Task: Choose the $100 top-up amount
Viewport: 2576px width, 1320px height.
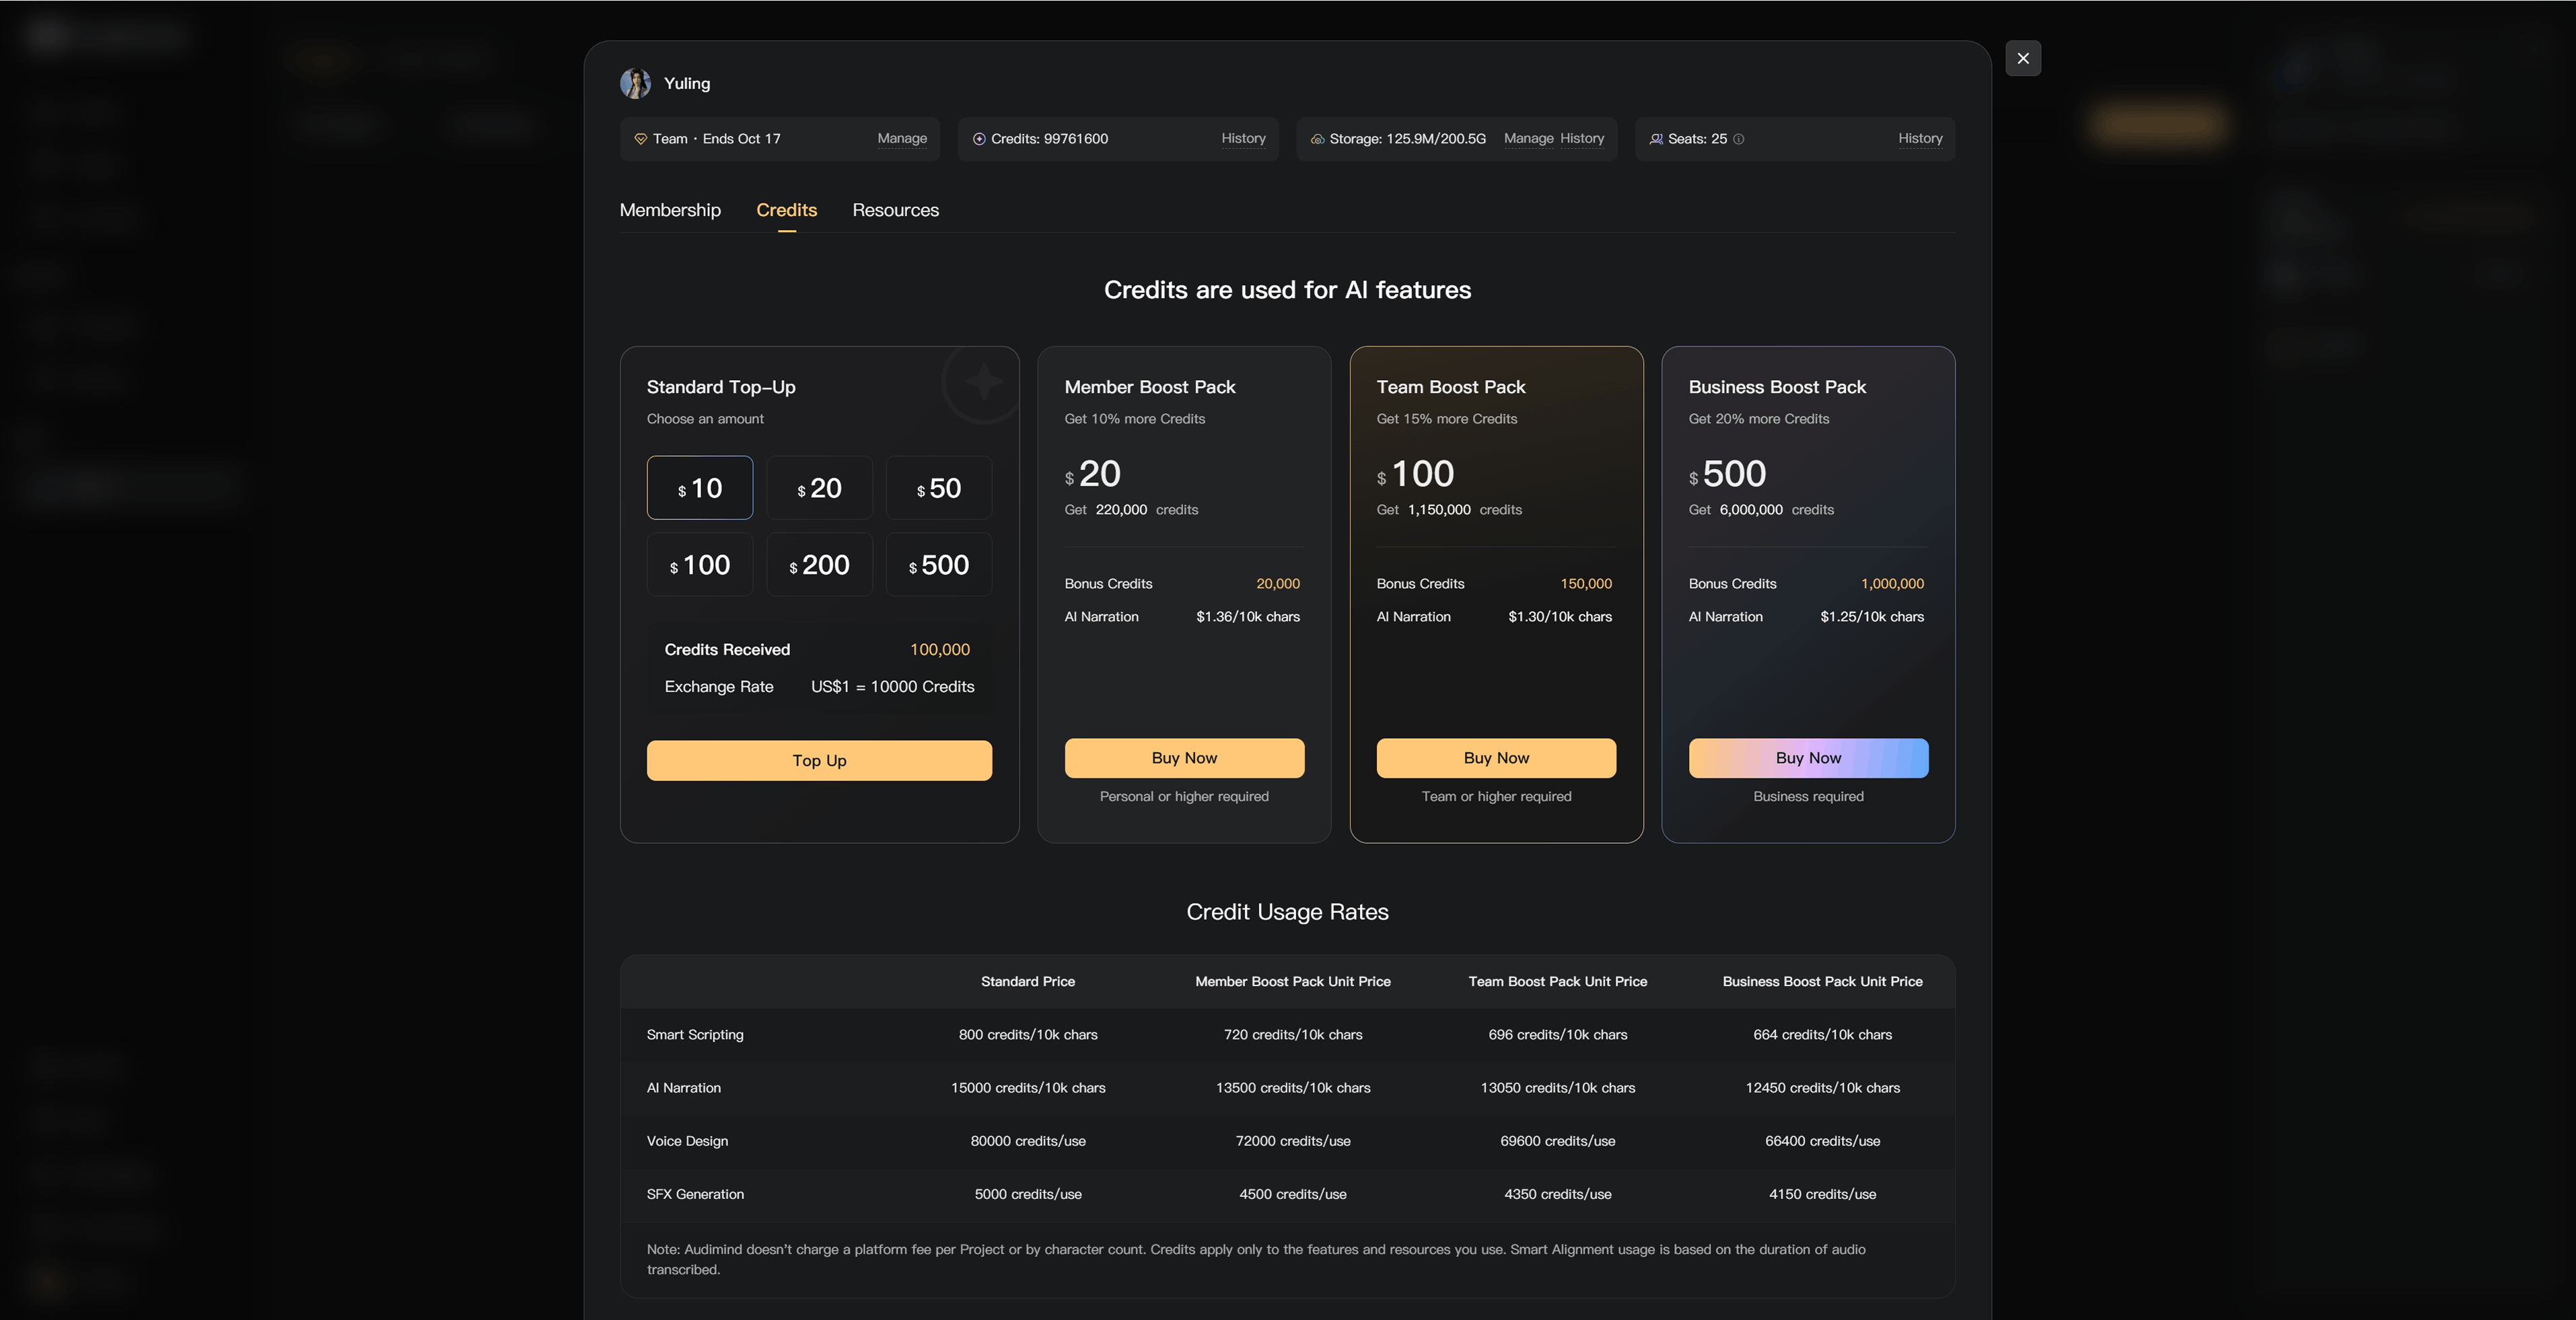Action: tap(699, 565)
